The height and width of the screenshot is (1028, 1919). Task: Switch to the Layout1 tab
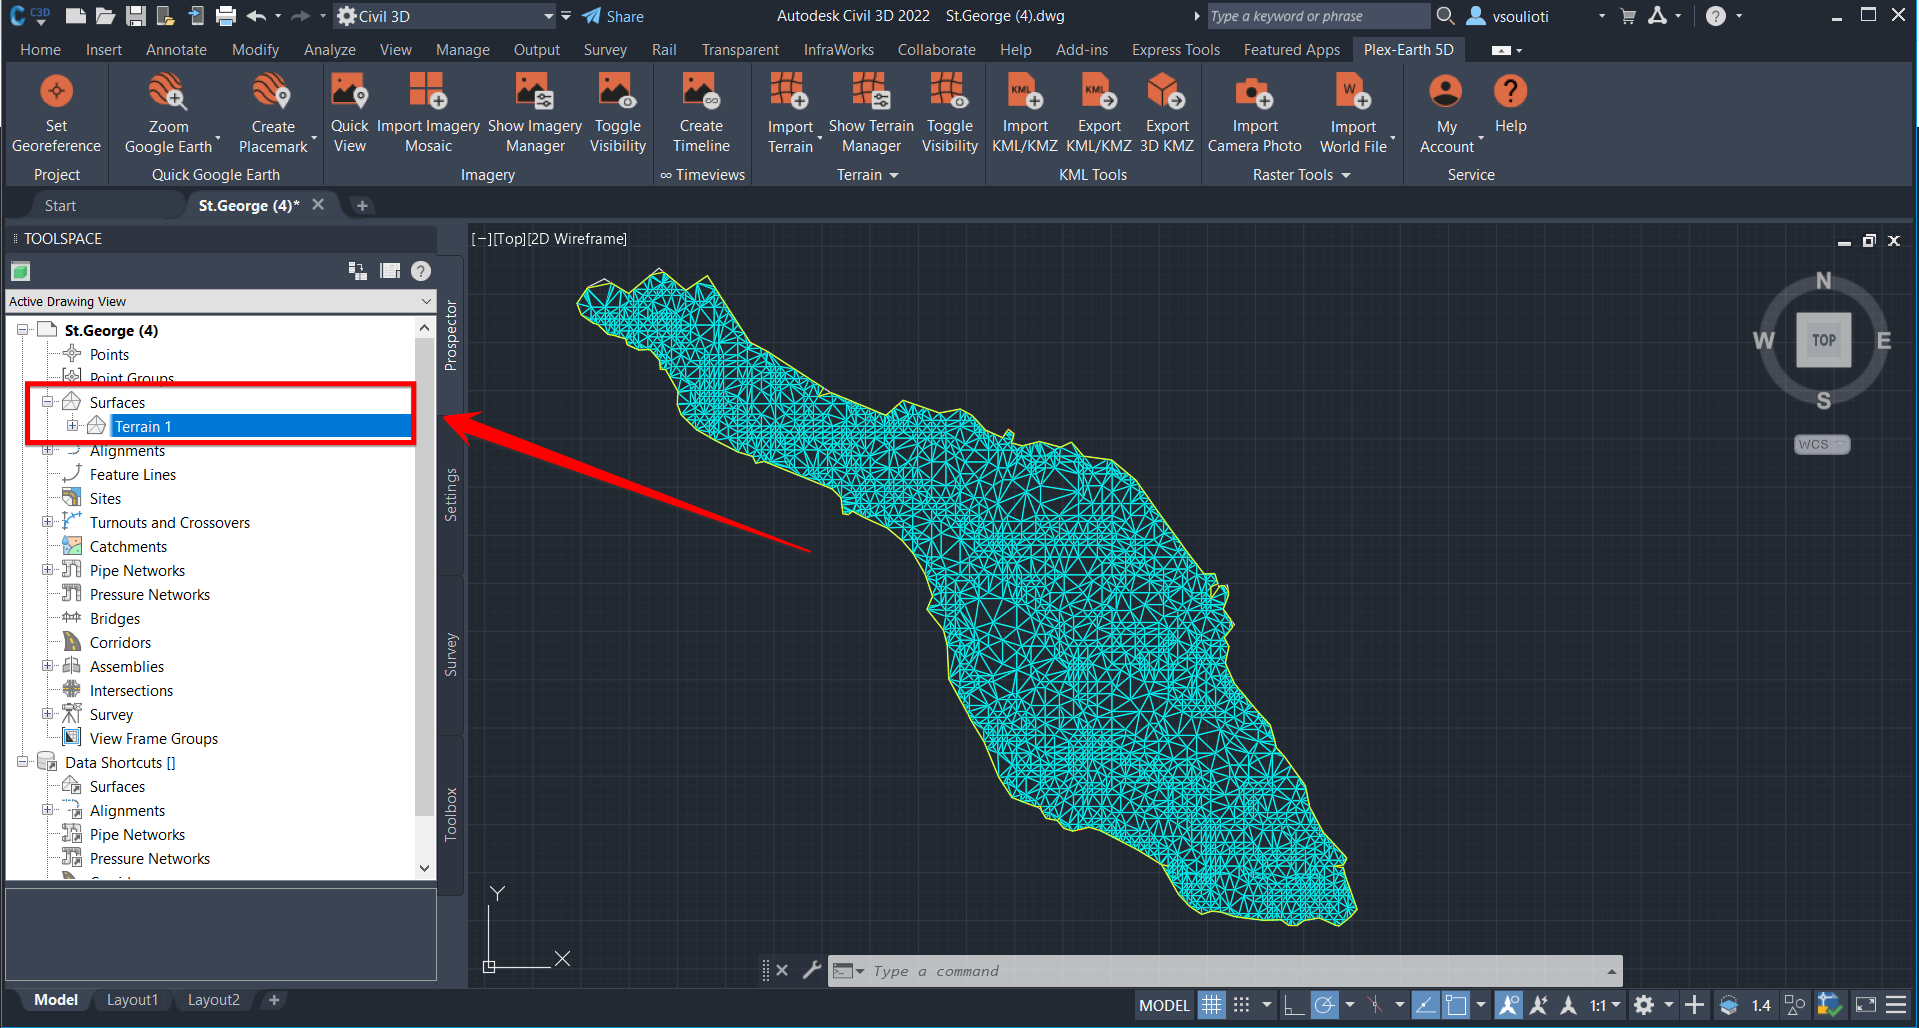[132, 1000]
